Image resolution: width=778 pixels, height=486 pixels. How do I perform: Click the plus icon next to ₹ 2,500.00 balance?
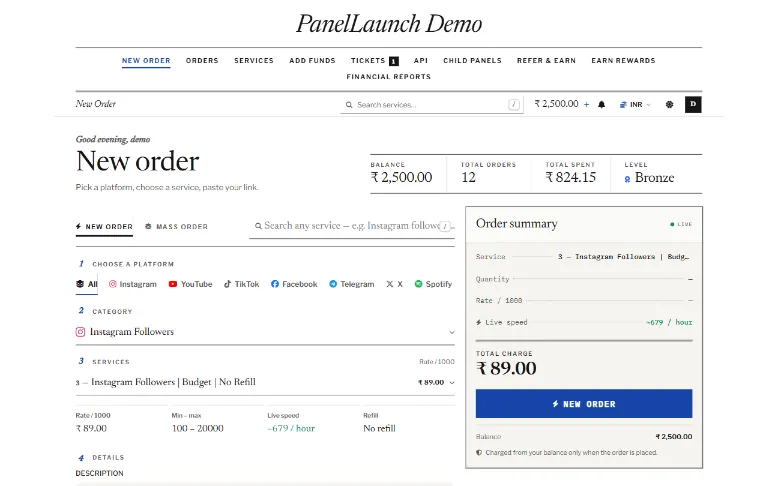tap(586, 104)
